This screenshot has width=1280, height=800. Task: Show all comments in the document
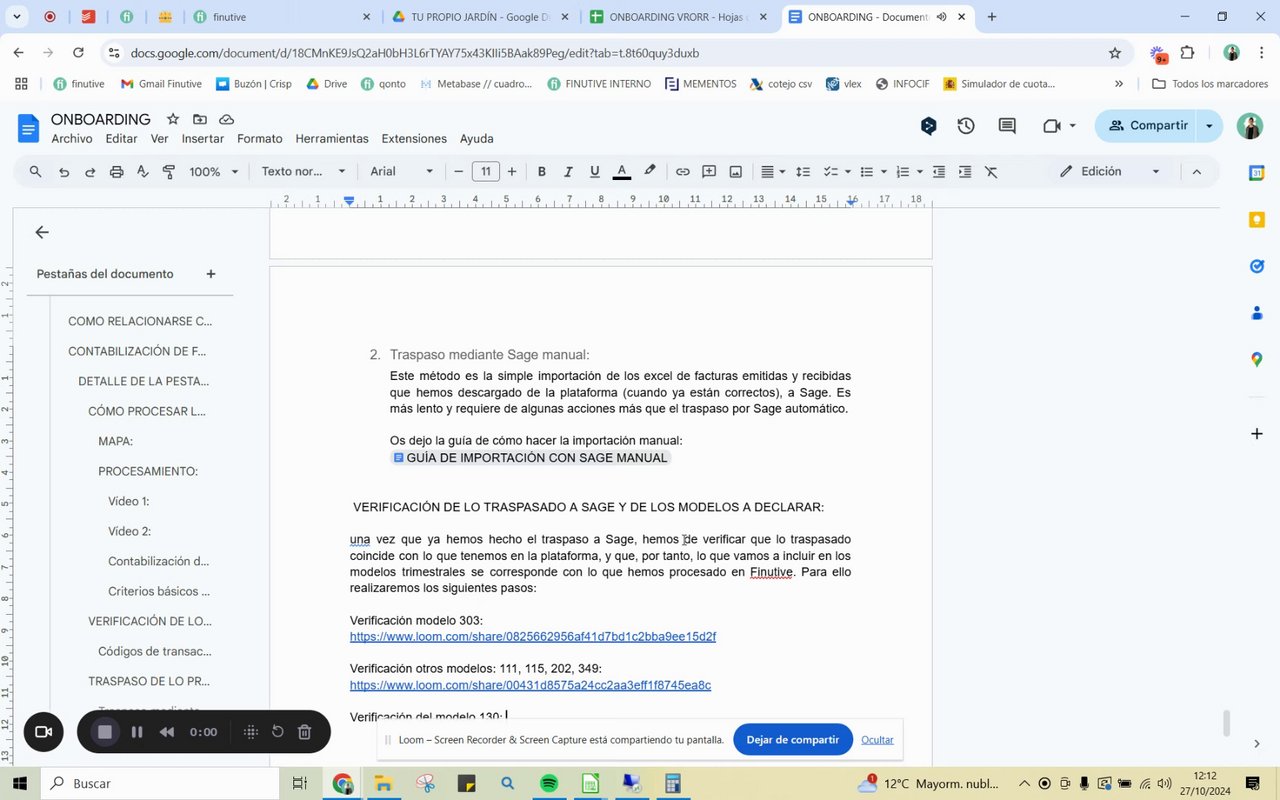click(1007, 126)
